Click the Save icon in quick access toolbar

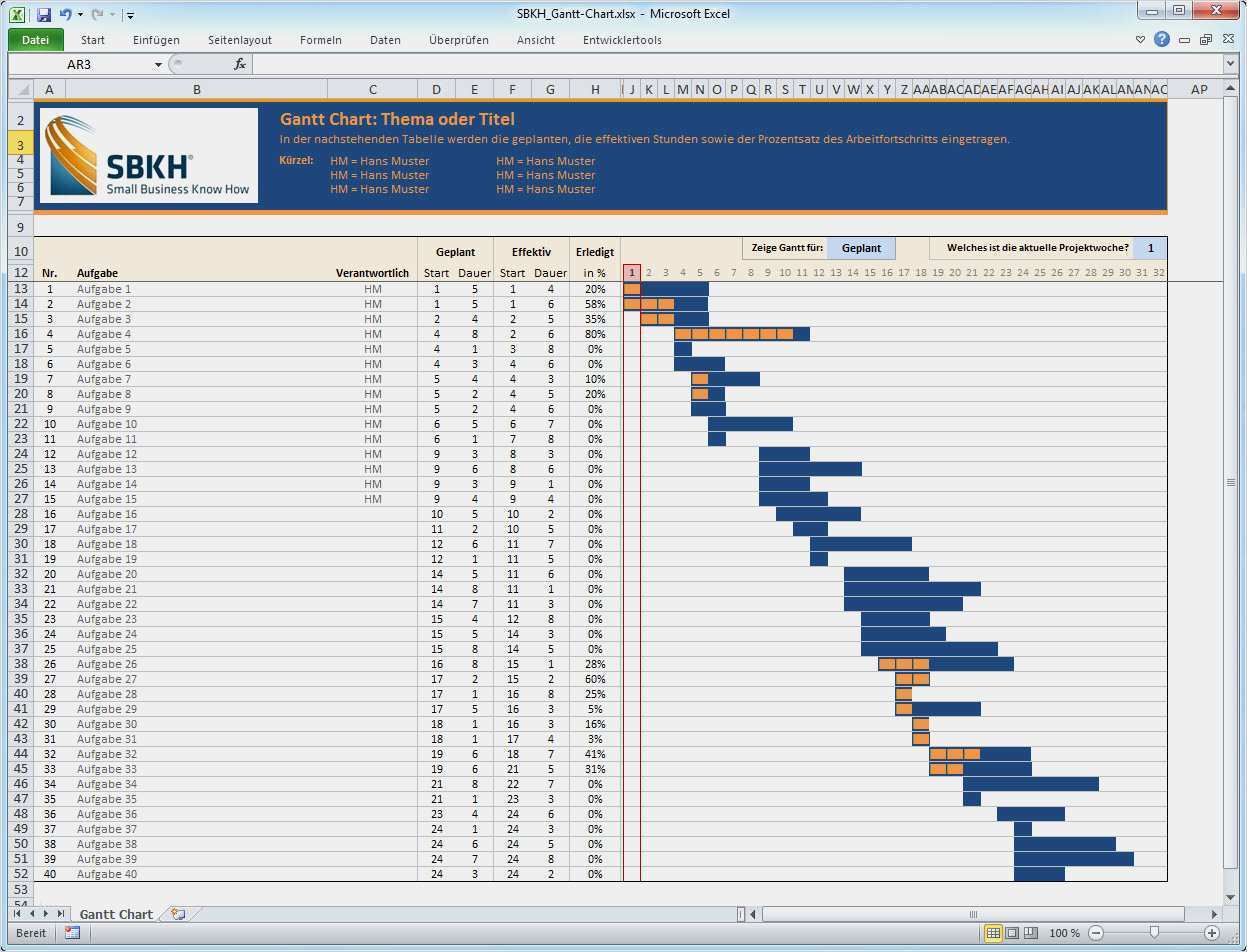tap(43, 15)
